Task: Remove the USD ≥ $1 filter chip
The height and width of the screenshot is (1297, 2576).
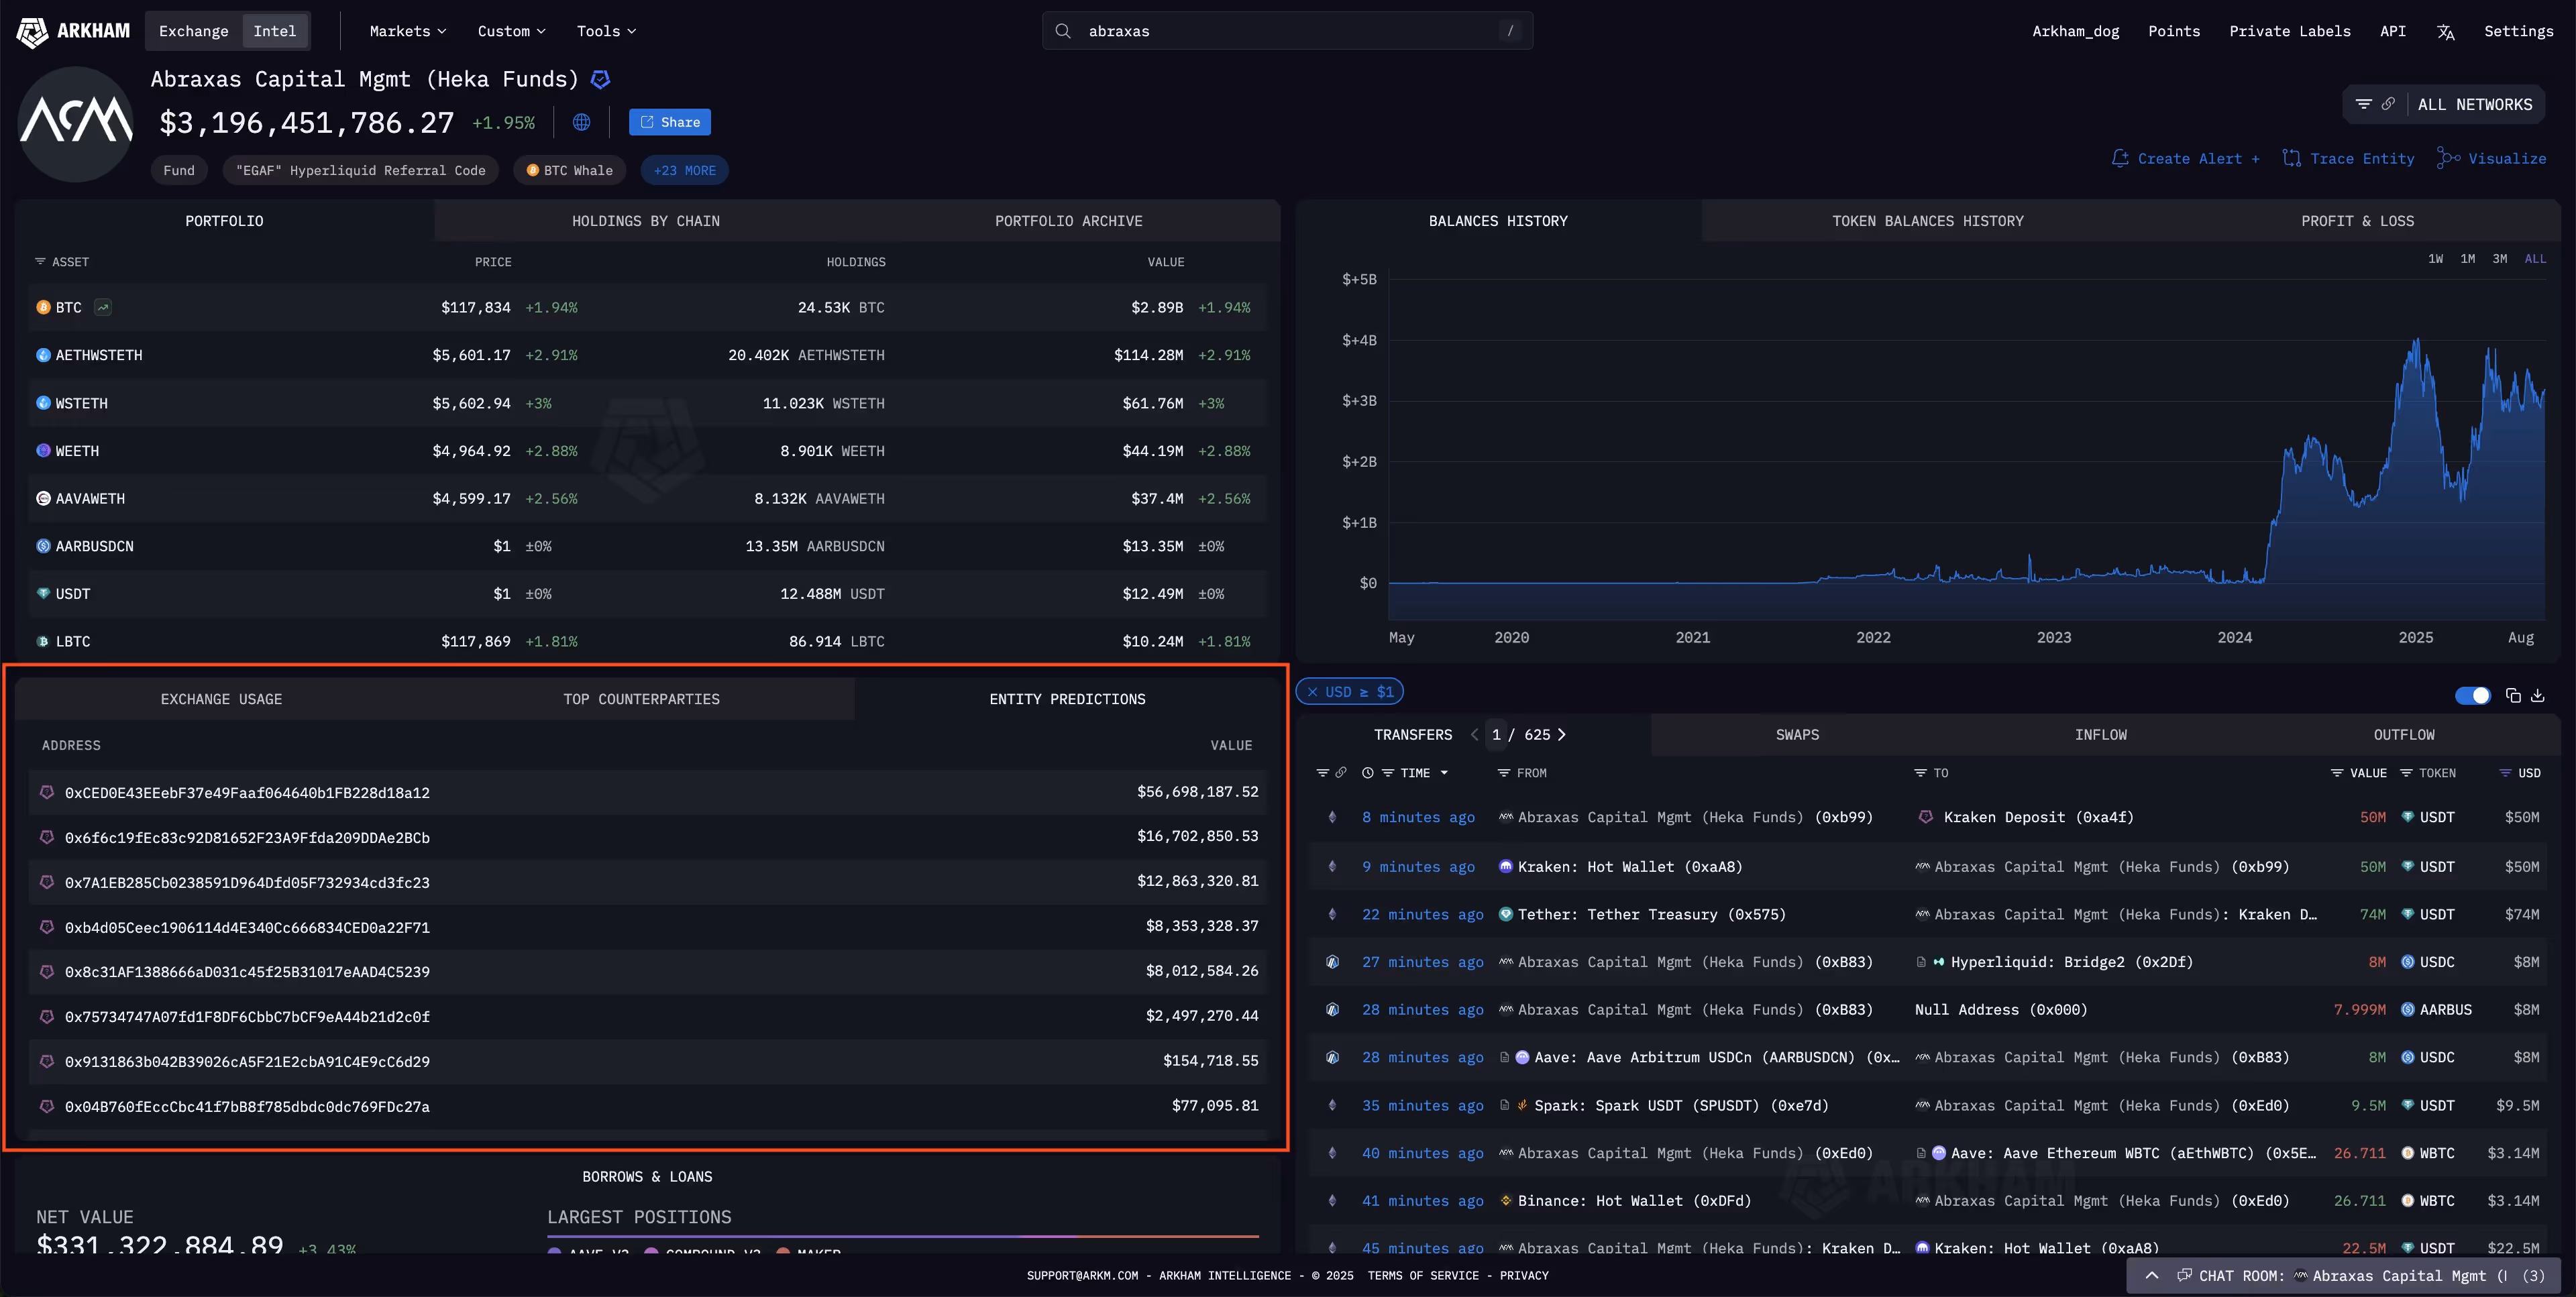Action: tap(1312, 692)
